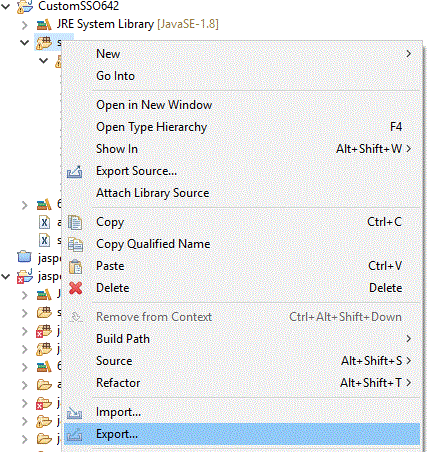Choose Go Into from context menu
446x452 pixels.
(x=242, y=76)
